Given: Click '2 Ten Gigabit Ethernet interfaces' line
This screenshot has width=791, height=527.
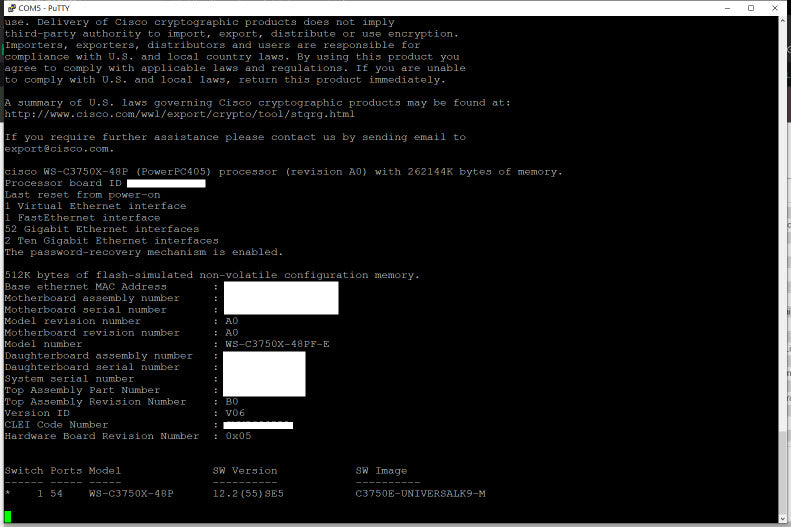Looking at the screenshot, I should coord(111,241).
